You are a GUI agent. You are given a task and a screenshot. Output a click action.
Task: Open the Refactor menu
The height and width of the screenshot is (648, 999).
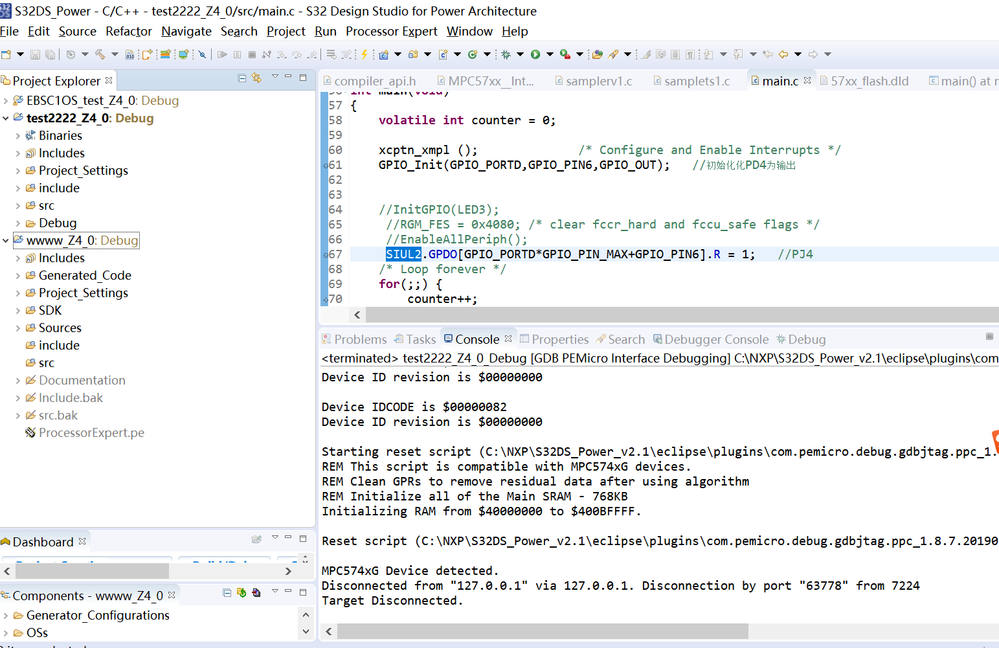click(129, 31)
